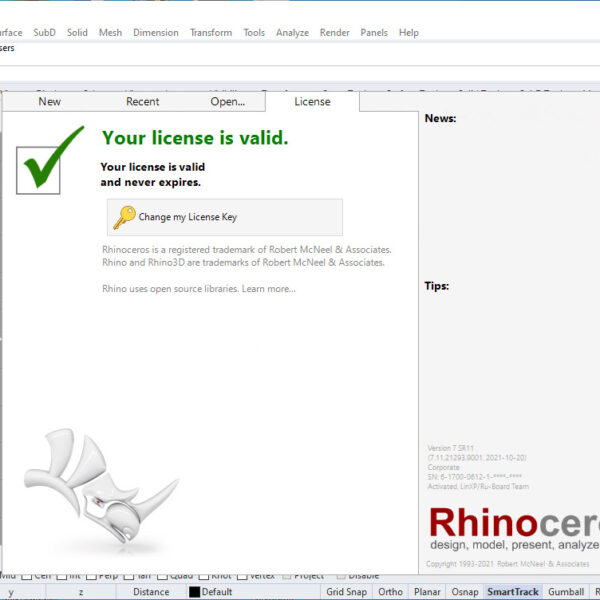The image size is (600, 600).
Task: Open the Help menu
Action: pos(409,33)
